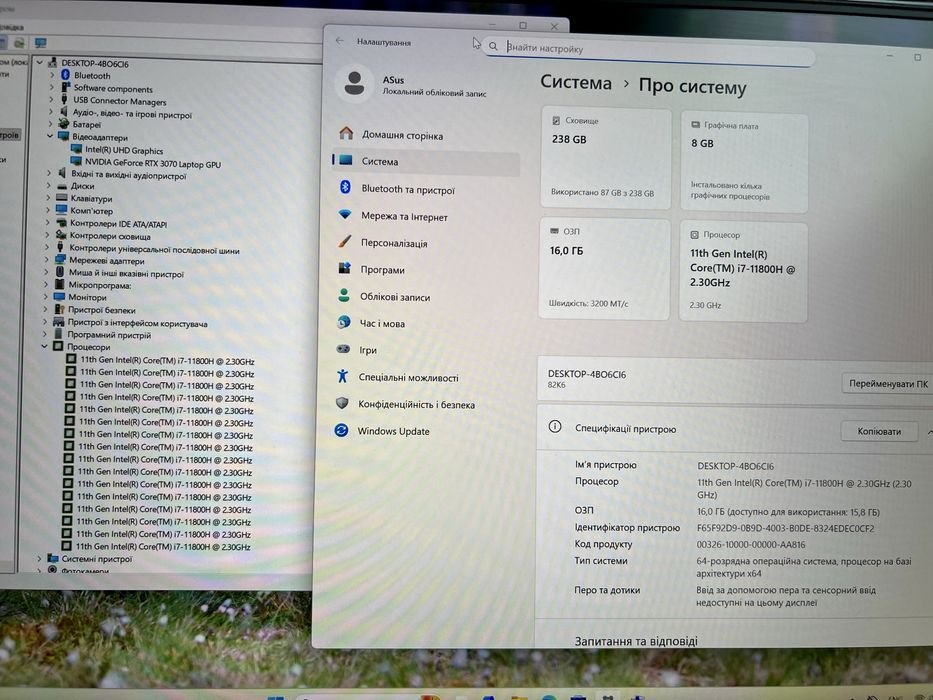Screen dimensions: 933x700
Task: Click the Копіювати button for device specs
Action: (879, 431)
